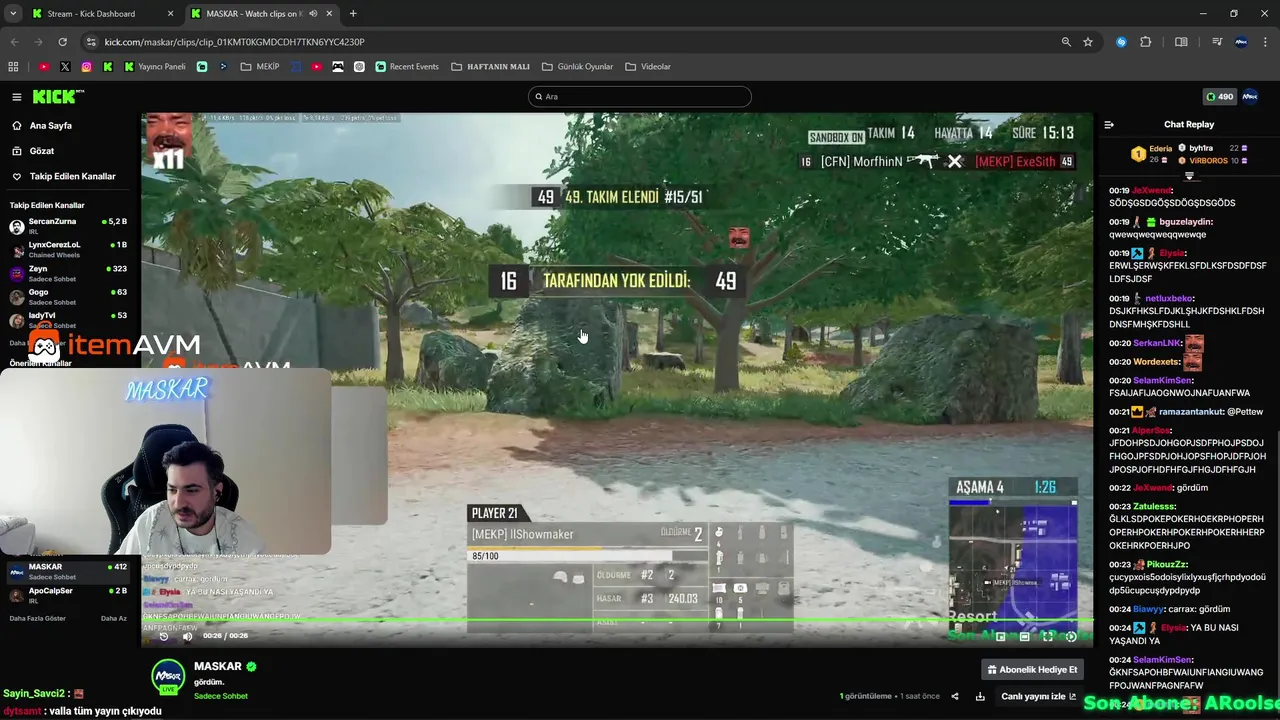This screenshot has height=720, width=1280.
Task: Focus the Ara search field
Action: tap(640, 97)
